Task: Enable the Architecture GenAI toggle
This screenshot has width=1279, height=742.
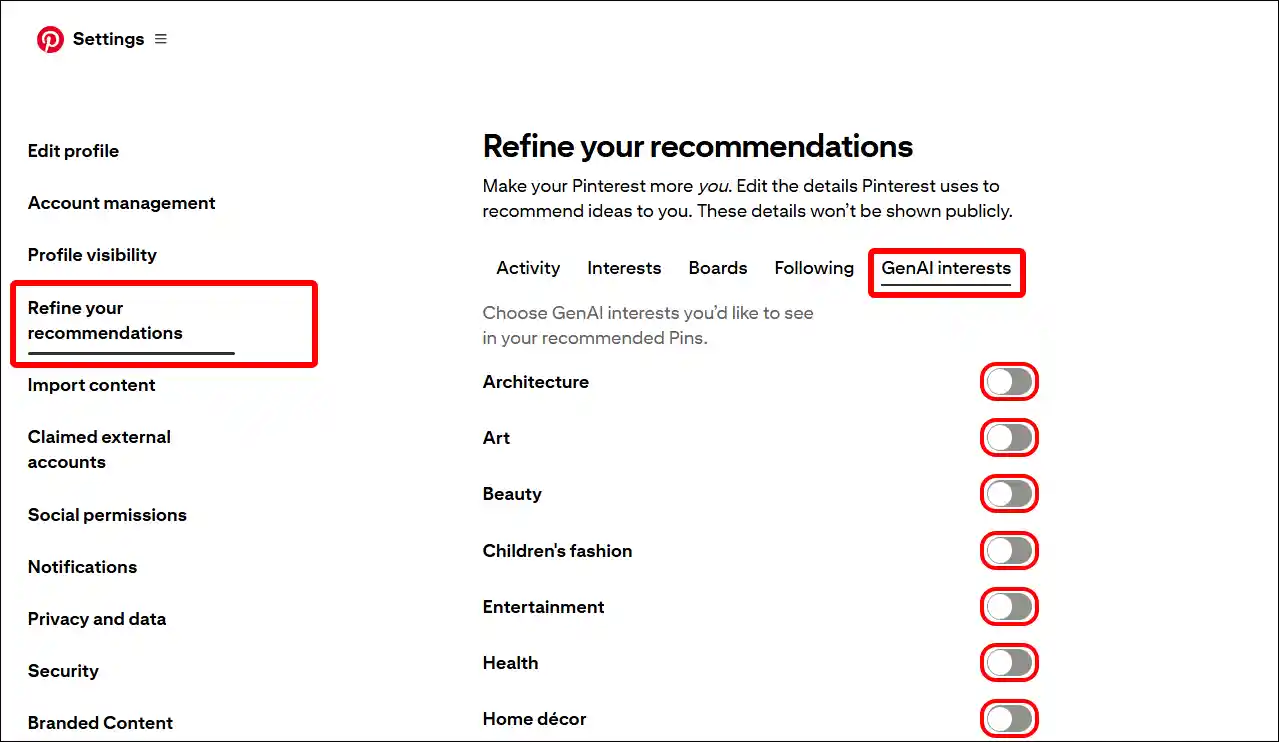Action: [1008, 382]
